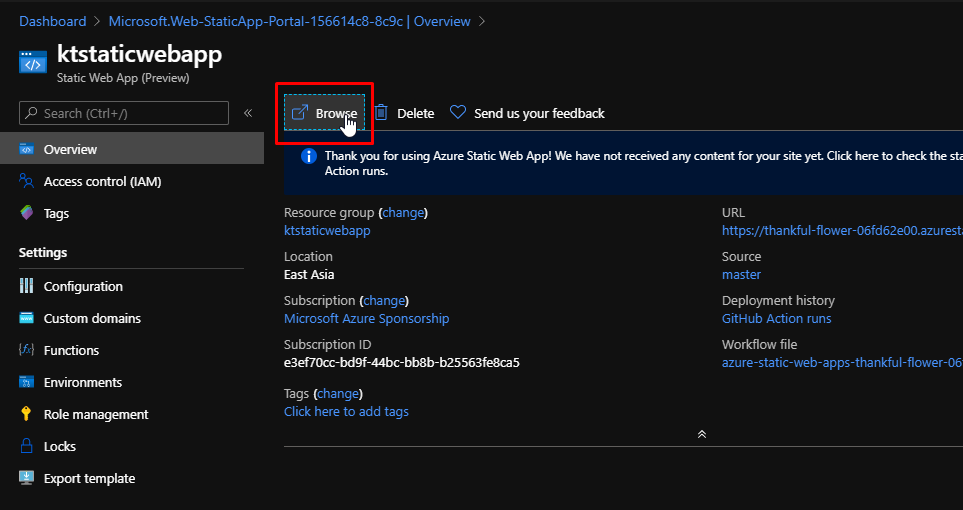Click the Settings section heading
The image size is (963, 510).
click(43, 253)
